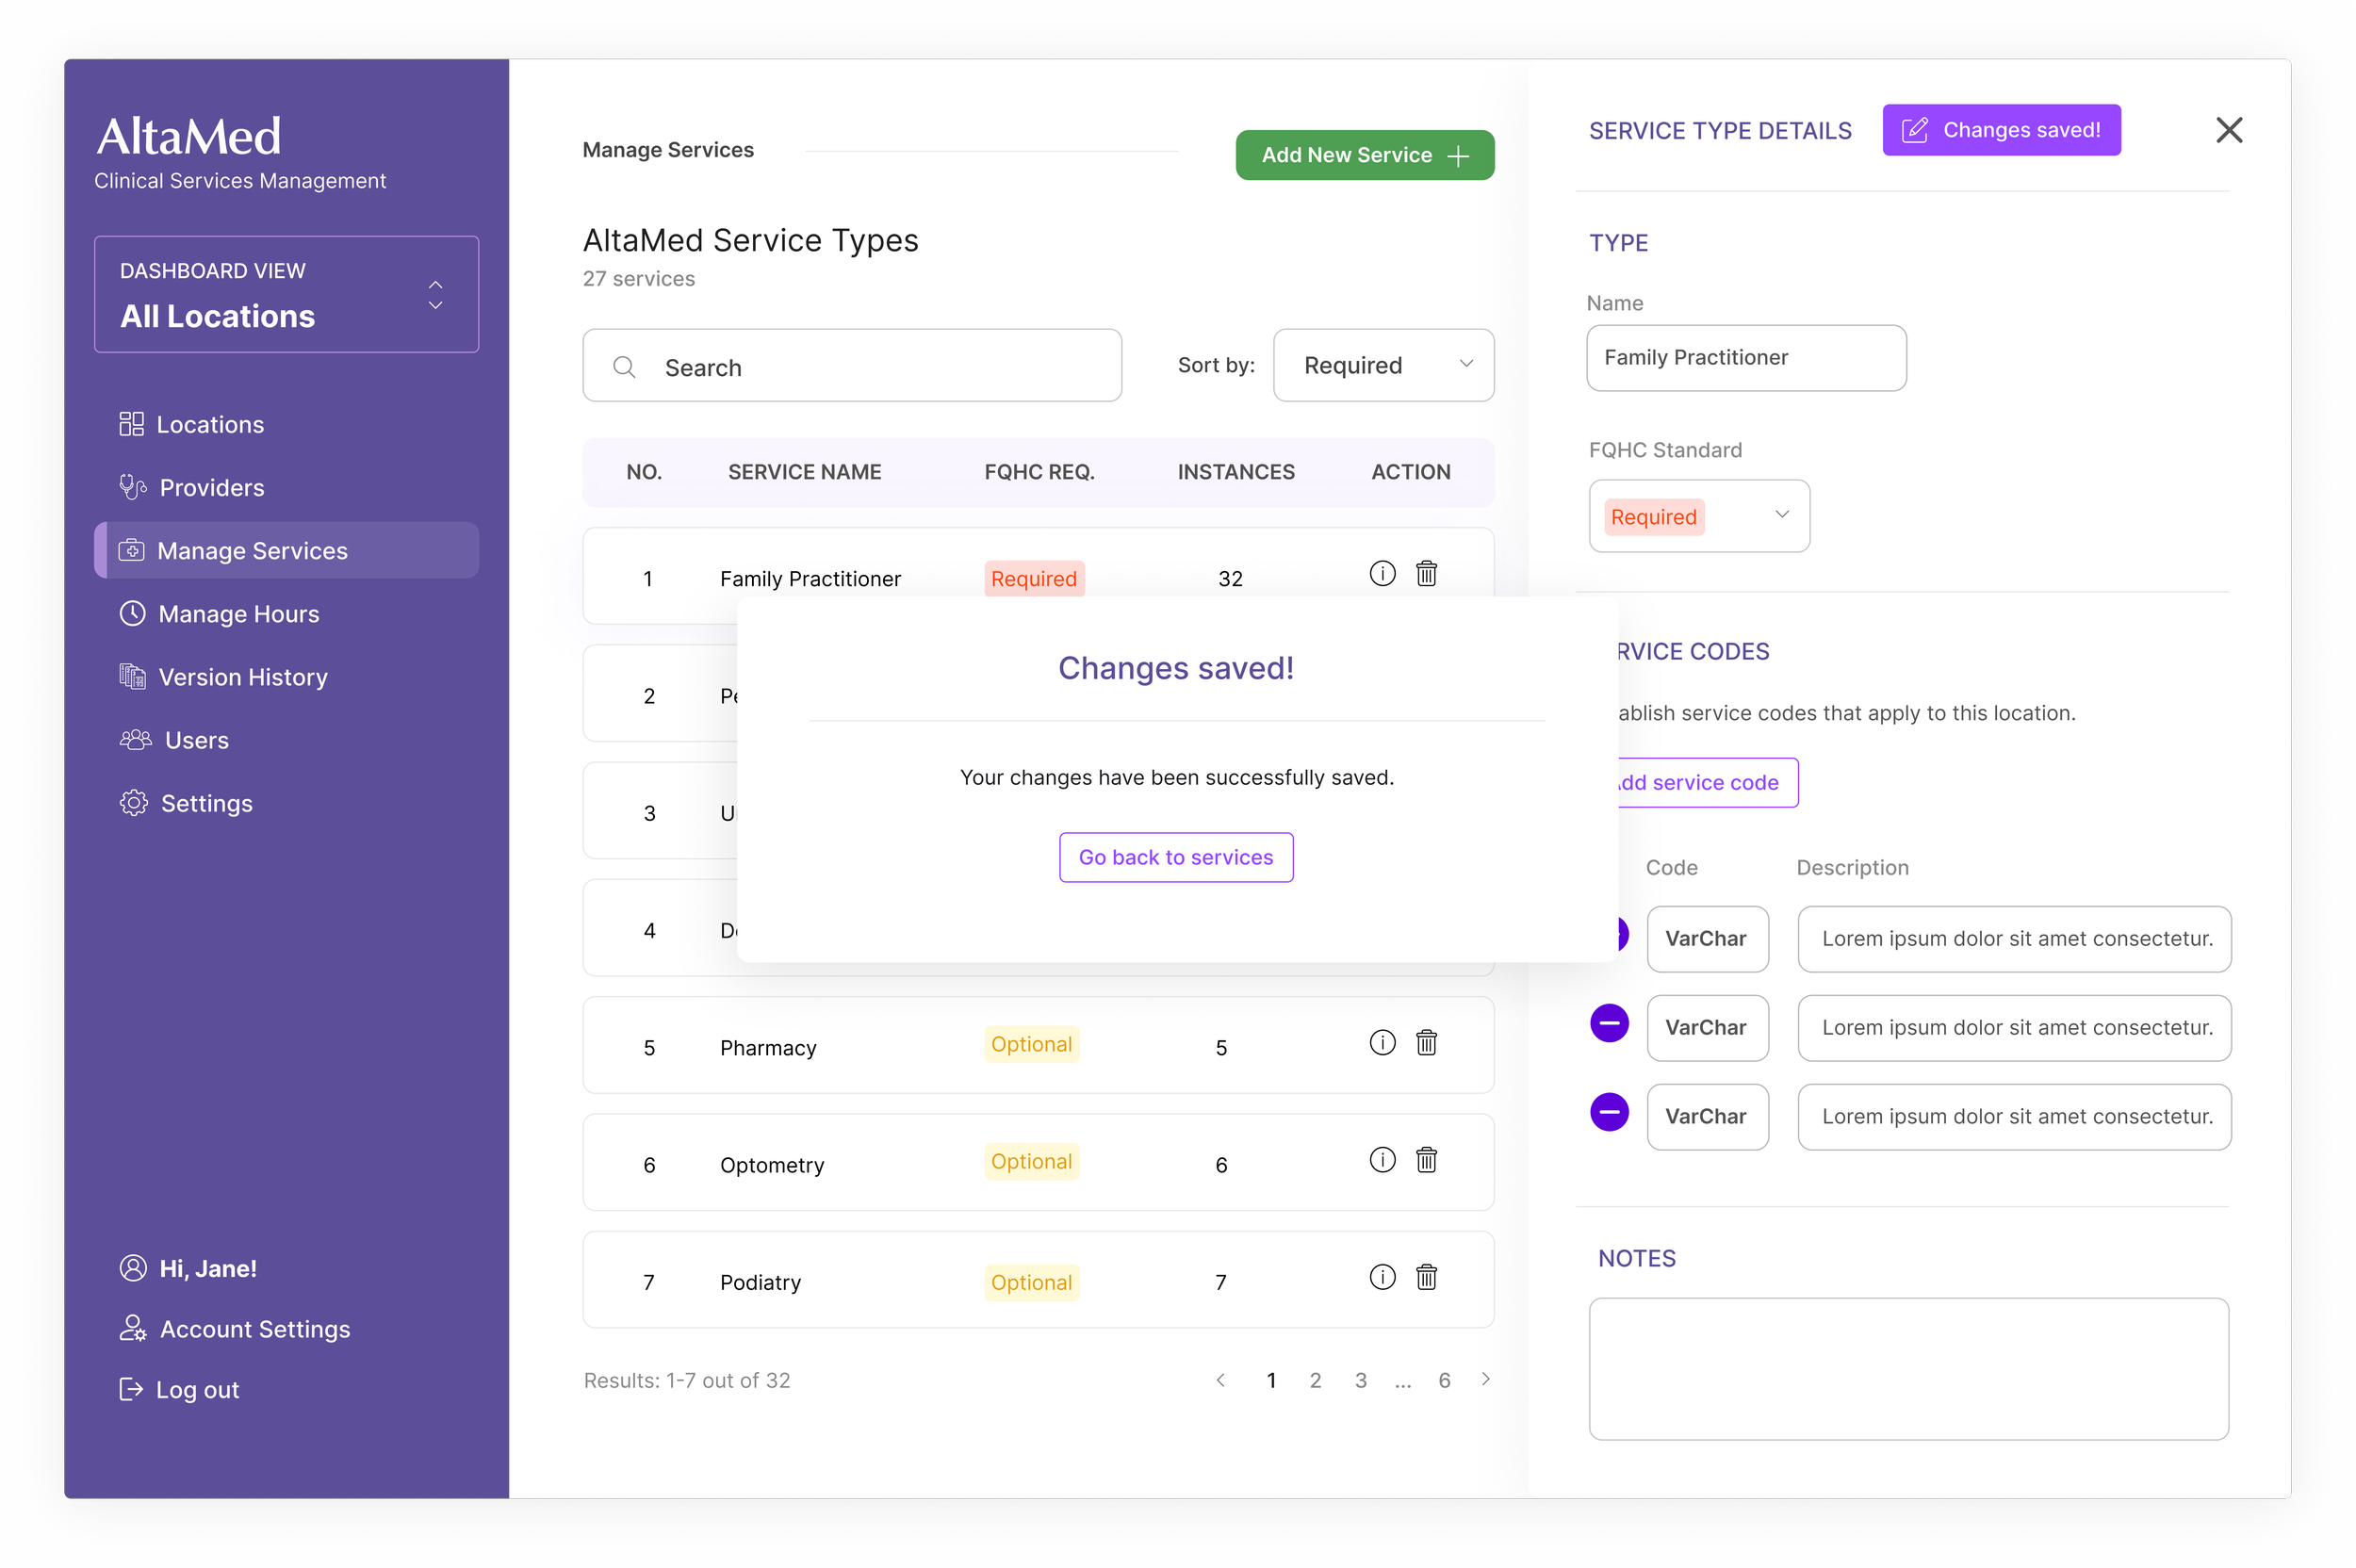
Task: Delete the Pharmacy service
Action: [1427, 1043]
